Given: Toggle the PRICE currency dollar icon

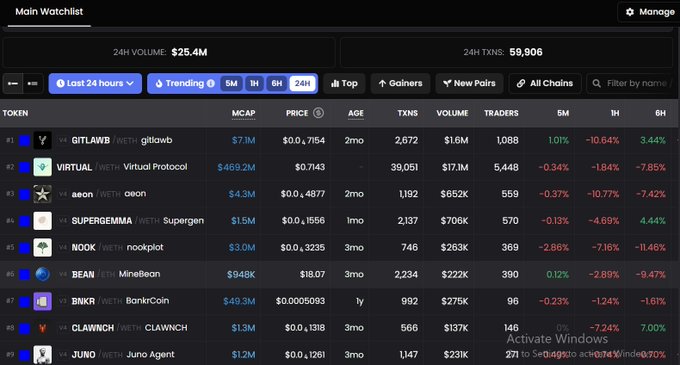Looking at the screenshot, I should tap(318, 113).
